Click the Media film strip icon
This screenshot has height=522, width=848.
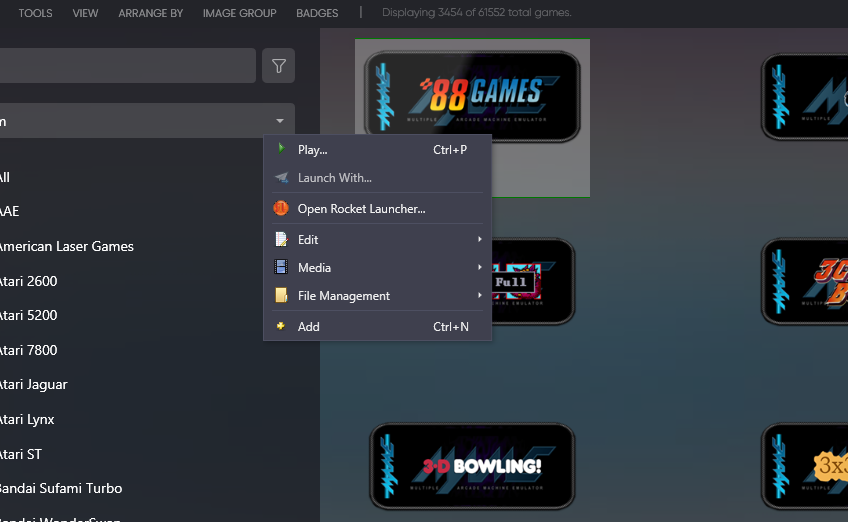(x=281, y=267)
